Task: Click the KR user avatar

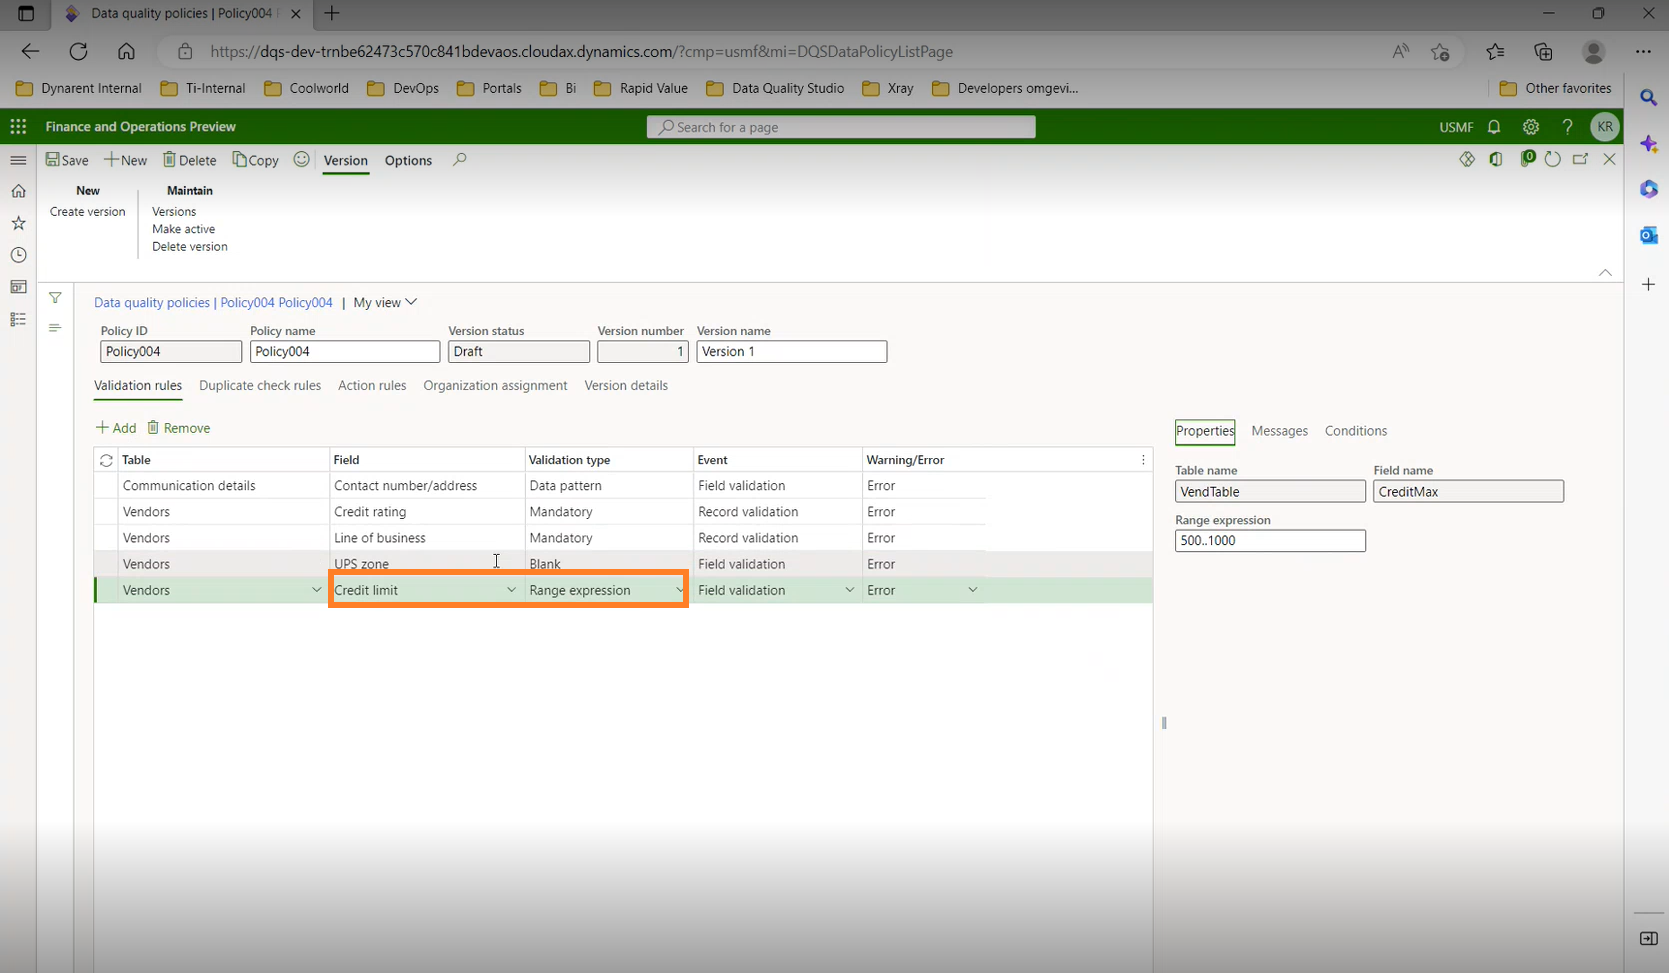Action: tap(1605, 127)
